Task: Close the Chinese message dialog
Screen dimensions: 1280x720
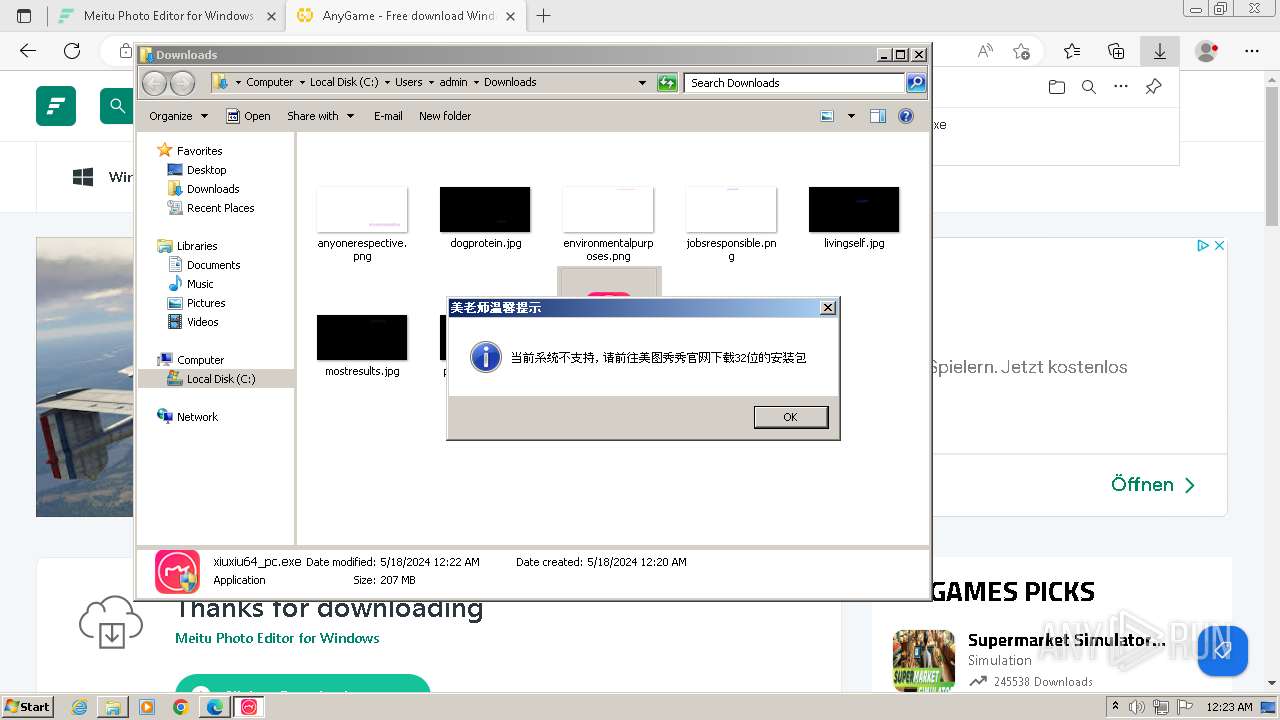Action: pyautogui.click(x=827, y=308)
